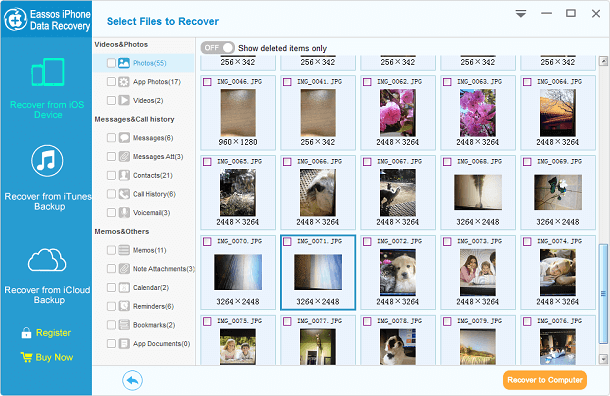The image size is (610, 396).
Task: Select the Photos(55) category
Action: pos(144,63)
